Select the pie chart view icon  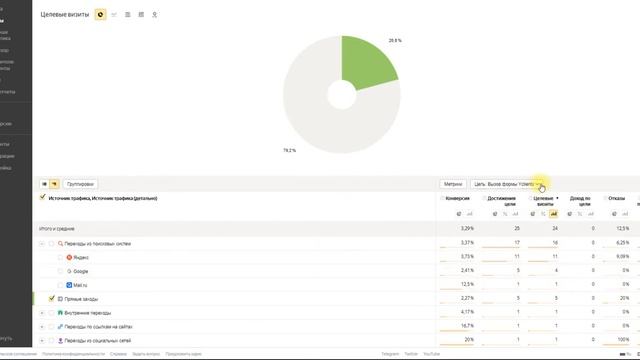(100, 15)
